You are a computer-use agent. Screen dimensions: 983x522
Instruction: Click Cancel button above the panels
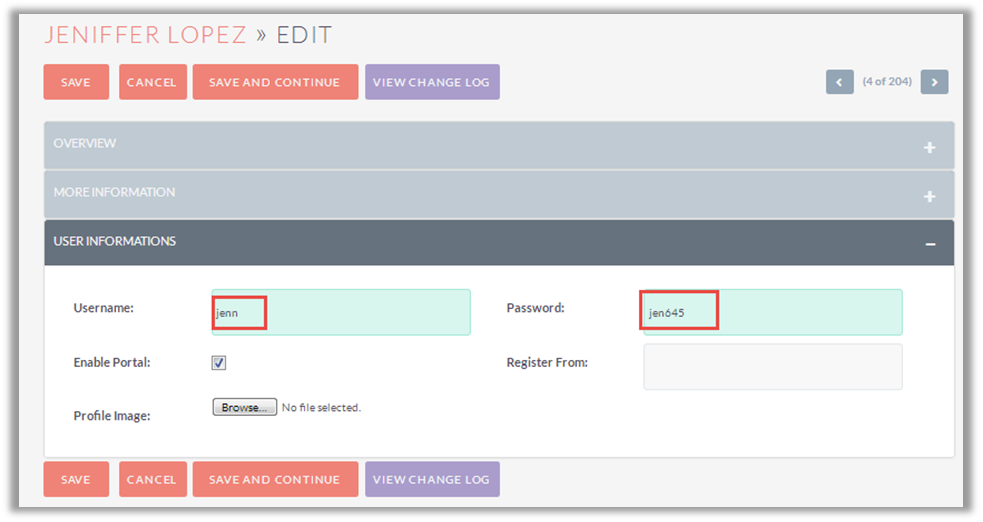pos(152,82)
